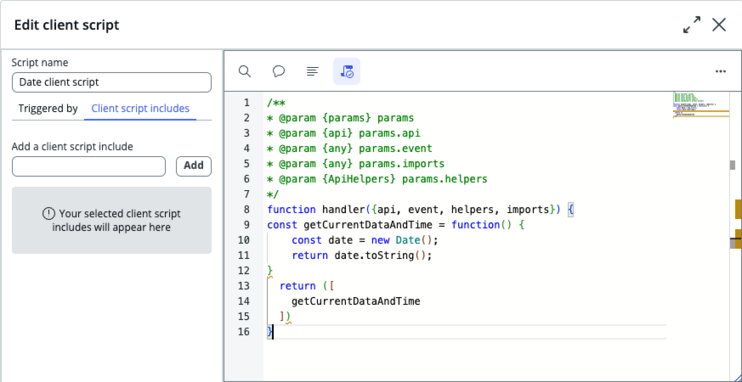Click the '@param {api} params.api' line

(344, 133)
